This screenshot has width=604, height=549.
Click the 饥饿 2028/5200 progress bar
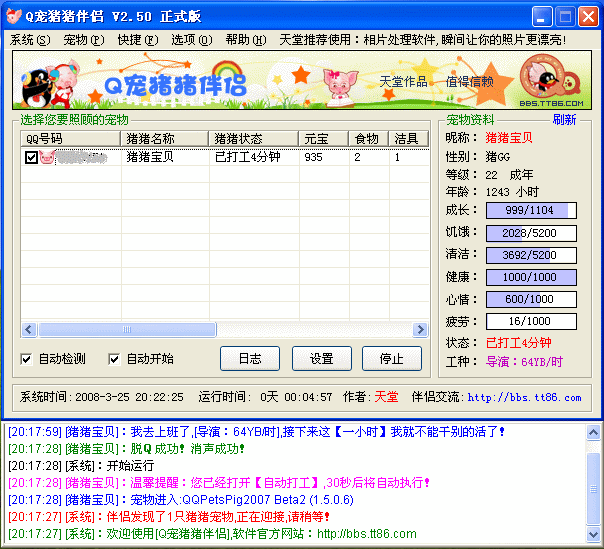[x=531, y=233]
